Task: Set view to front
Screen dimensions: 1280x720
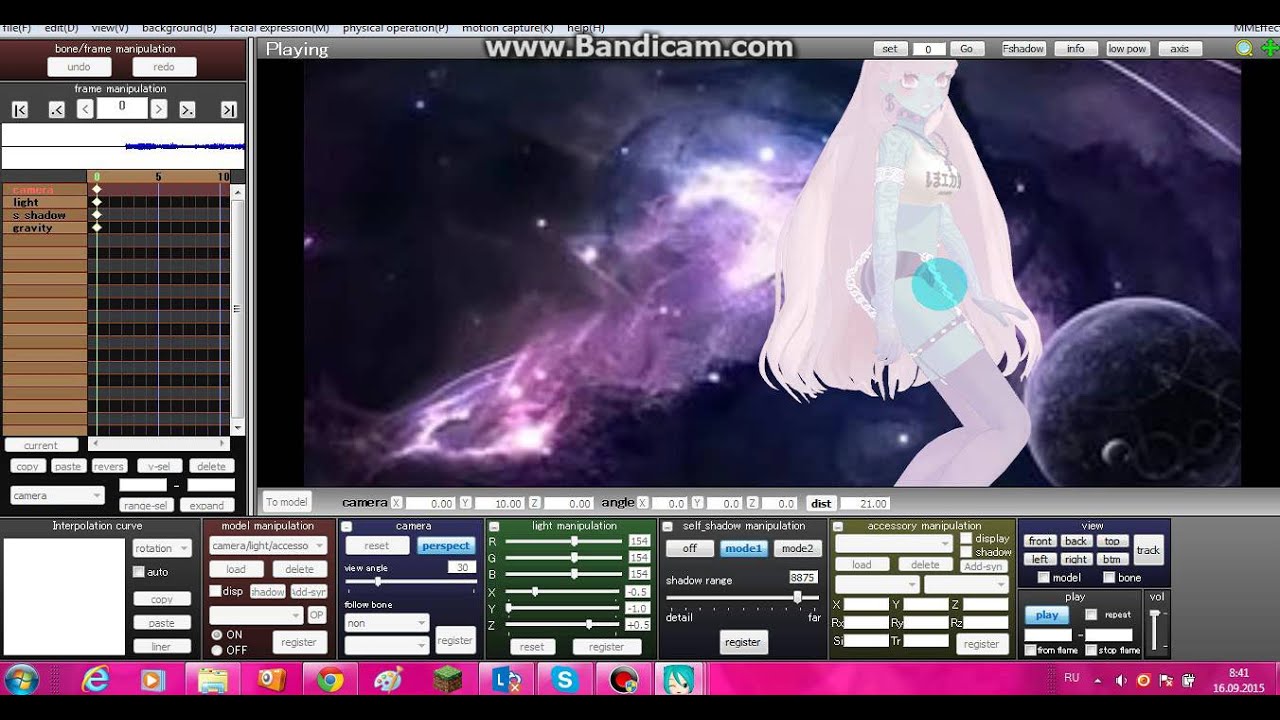Action: (x=1041, y=541)
